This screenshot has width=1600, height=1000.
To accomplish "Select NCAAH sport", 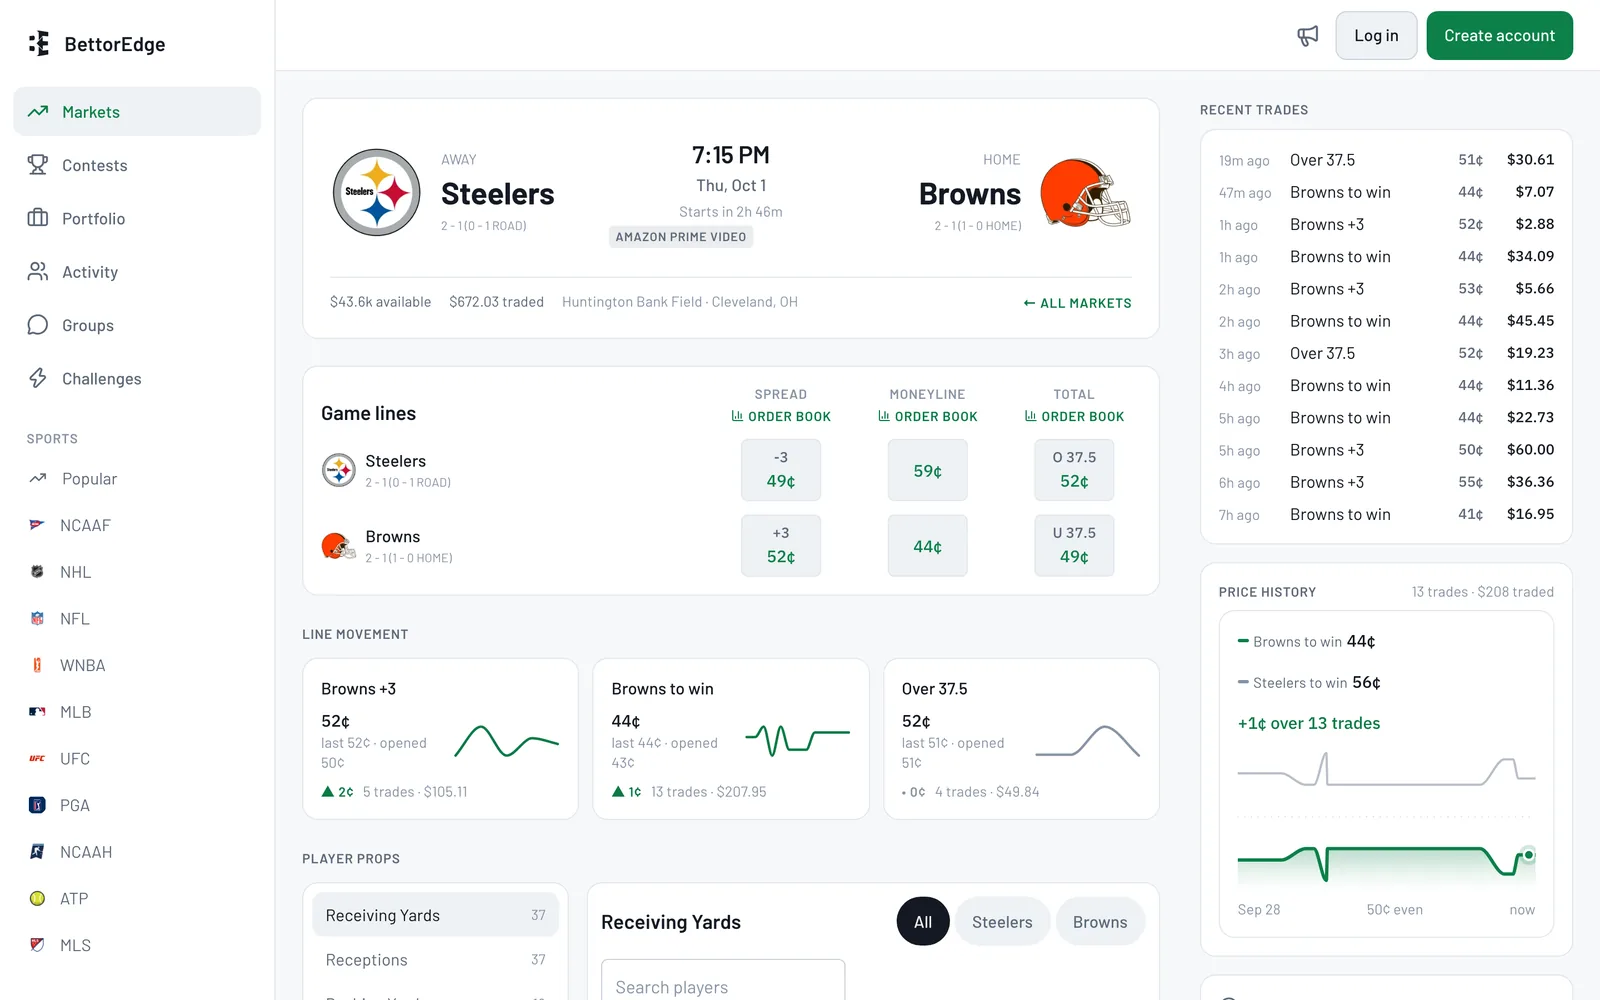I will (137, 852).
